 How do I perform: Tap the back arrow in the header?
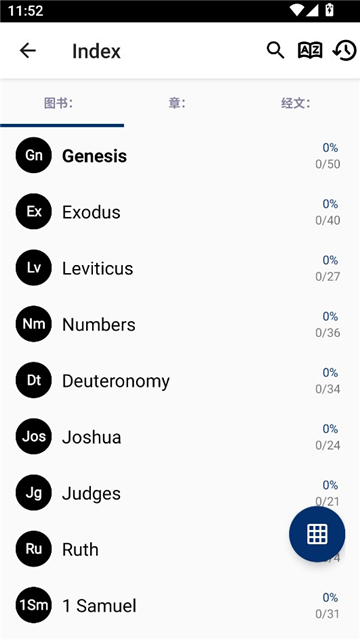click(x=28, y=51)
